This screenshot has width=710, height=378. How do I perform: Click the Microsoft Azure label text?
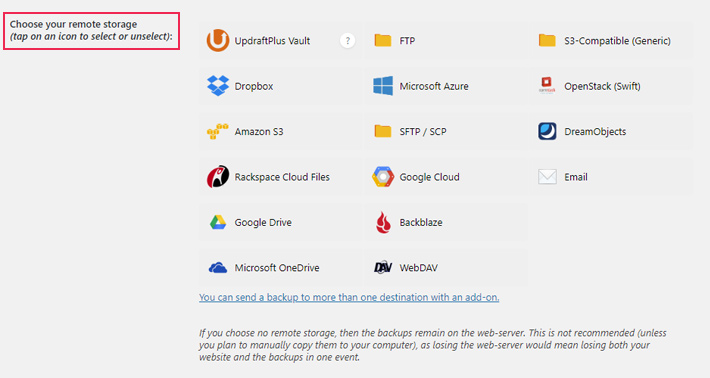tap(434, 86)
